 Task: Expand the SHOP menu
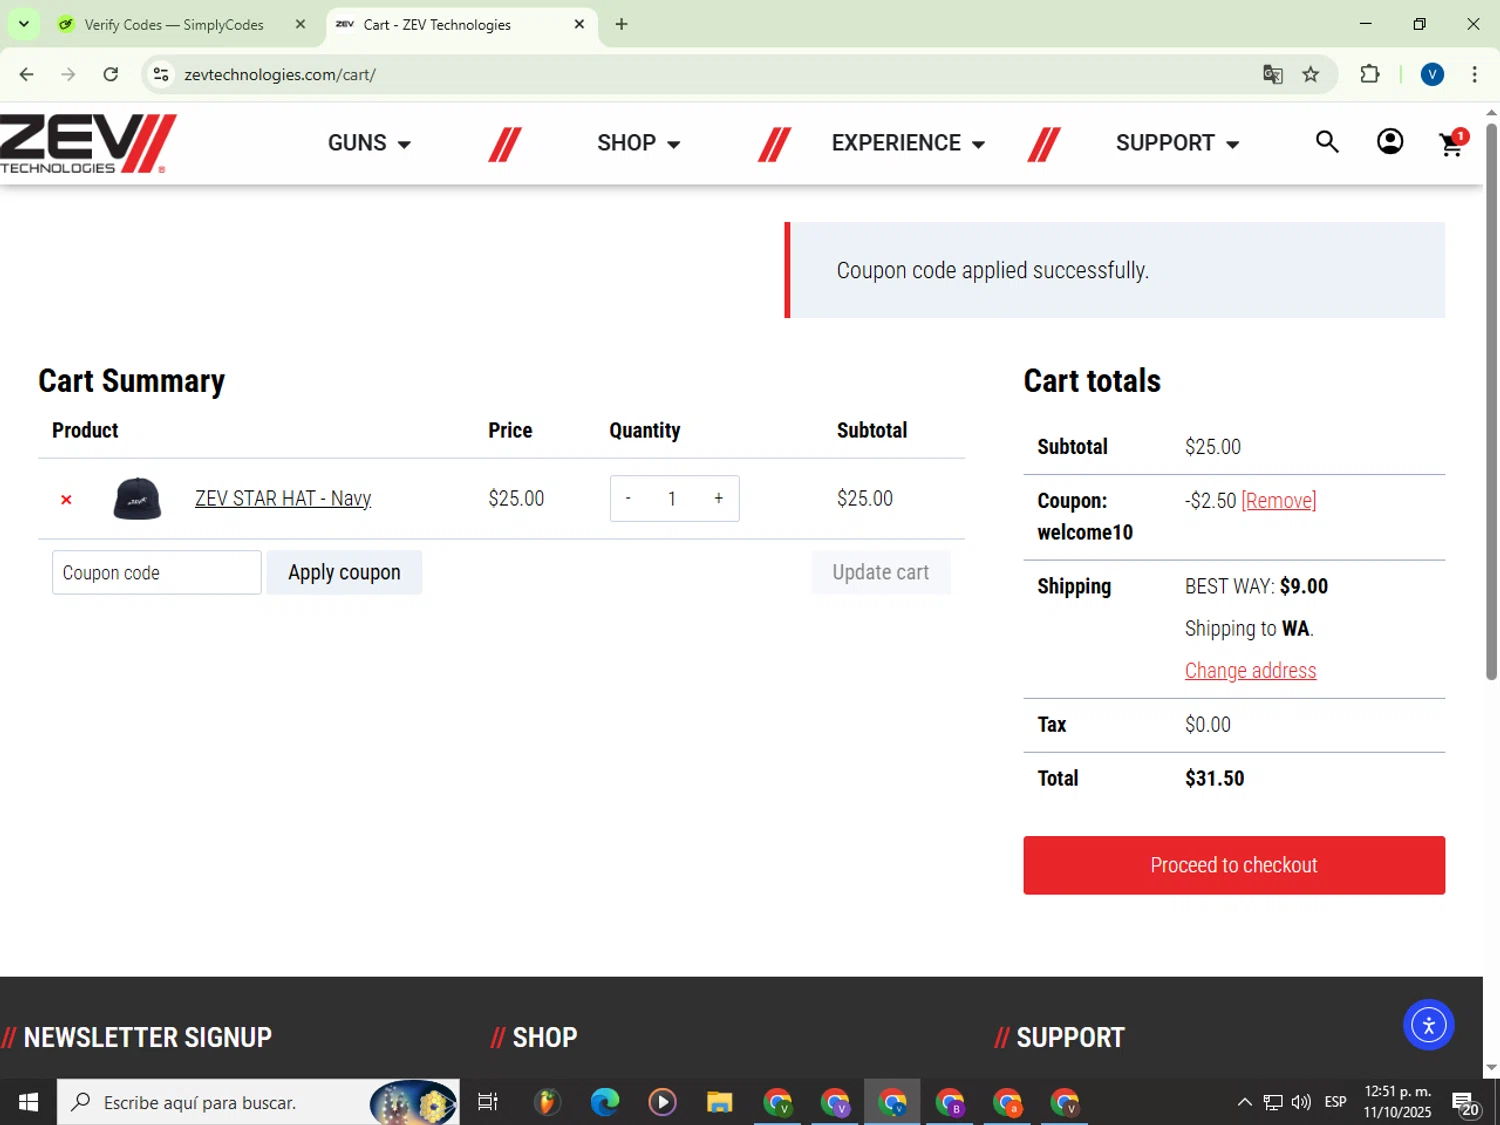pyautogui.click(x=639, y=143)
